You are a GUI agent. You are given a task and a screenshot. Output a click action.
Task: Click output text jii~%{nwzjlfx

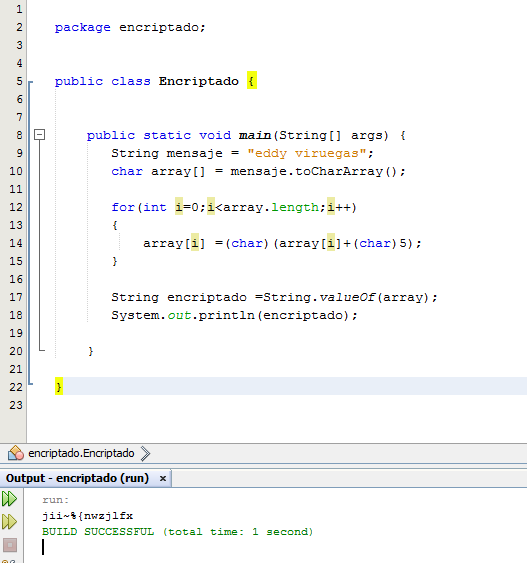click(x=88, y=516)
